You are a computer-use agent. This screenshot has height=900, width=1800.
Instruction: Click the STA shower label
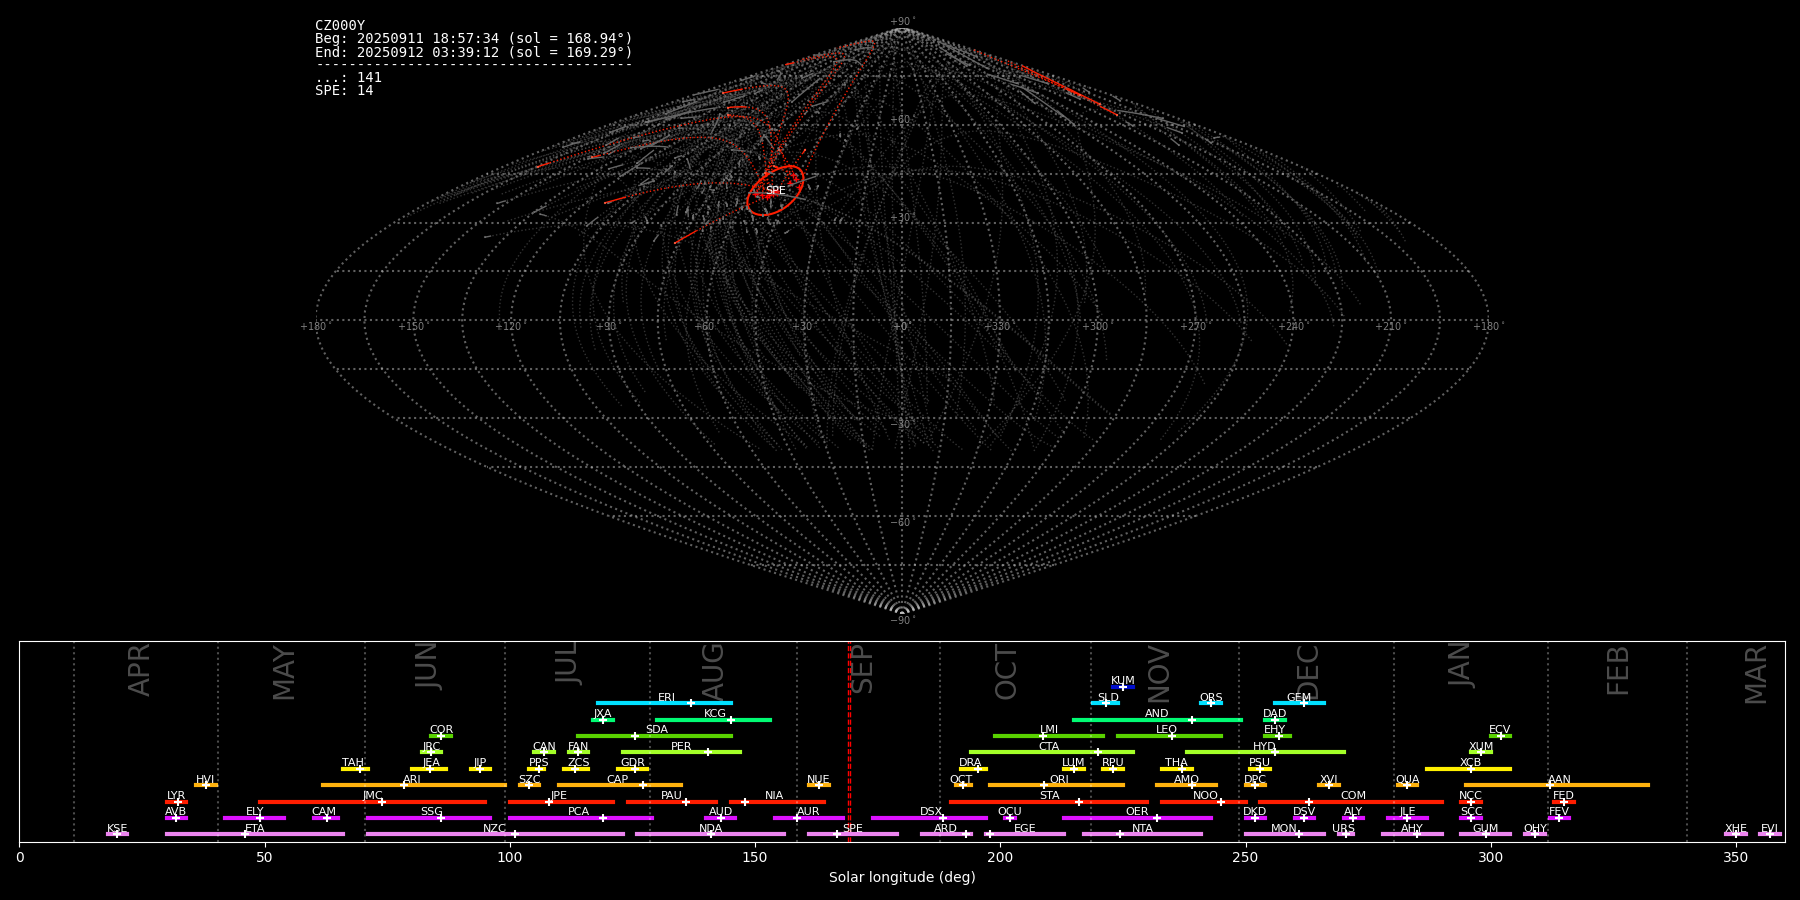click(x=1049, y=795)
